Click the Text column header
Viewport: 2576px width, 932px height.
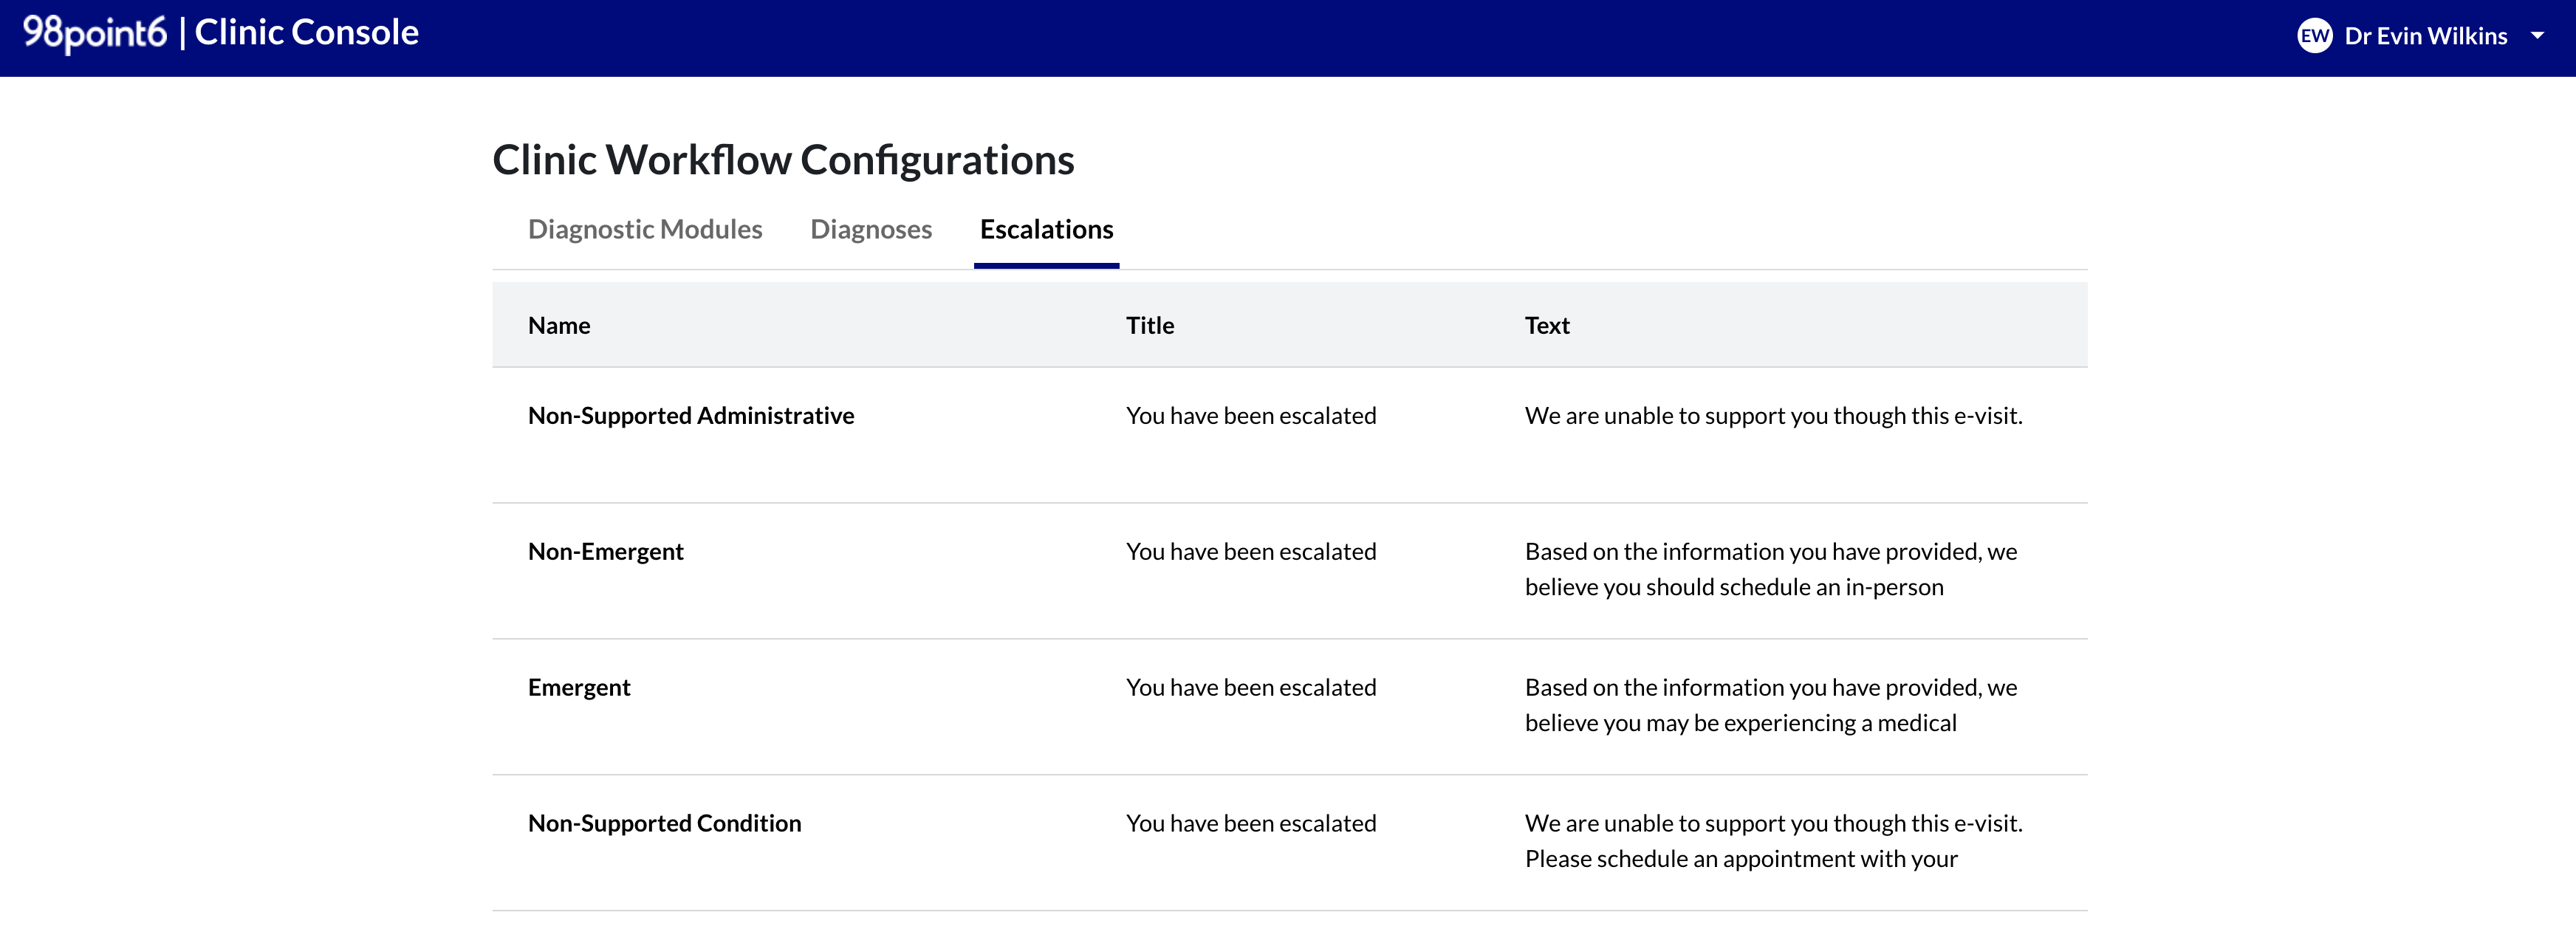[x=1547, y=325]
